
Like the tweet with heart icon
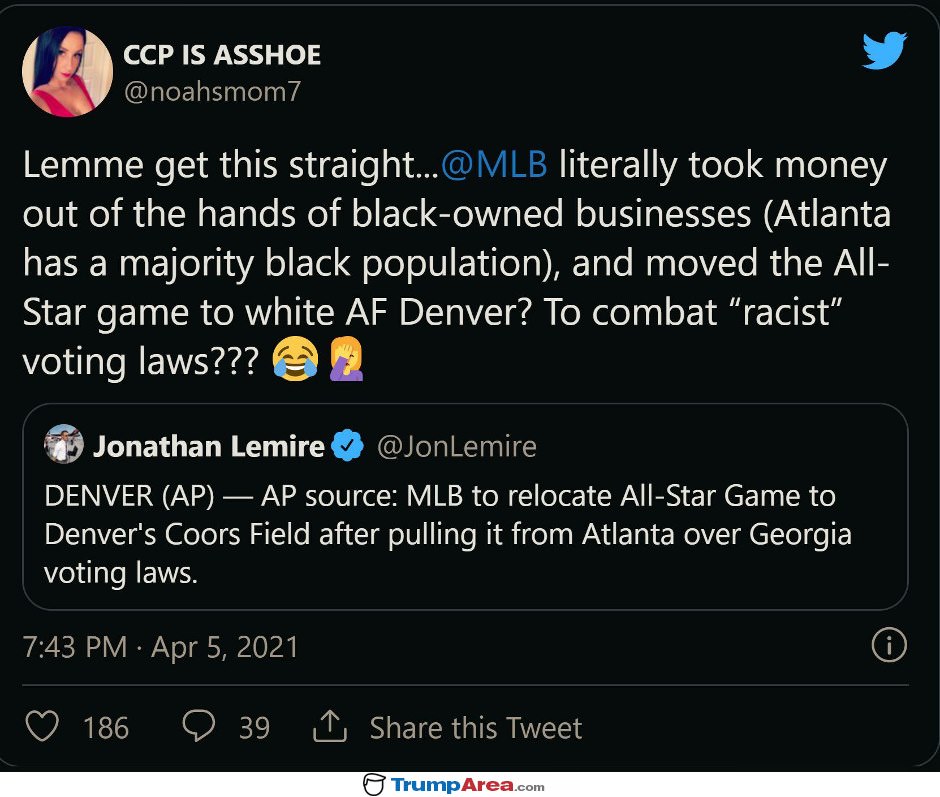click(42, 727)
